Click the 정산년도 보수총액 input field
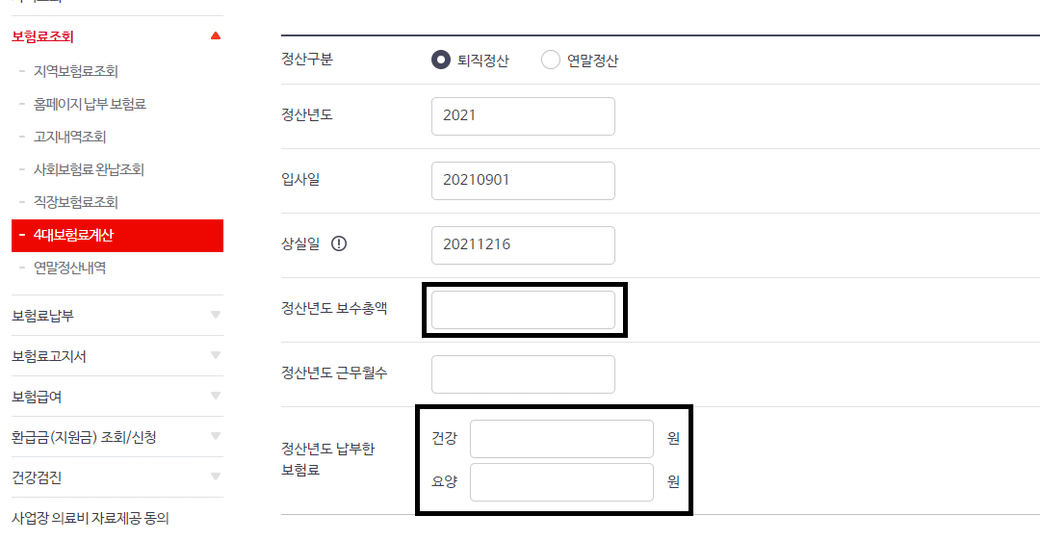The image size is (1040, 537). point(523,310)
